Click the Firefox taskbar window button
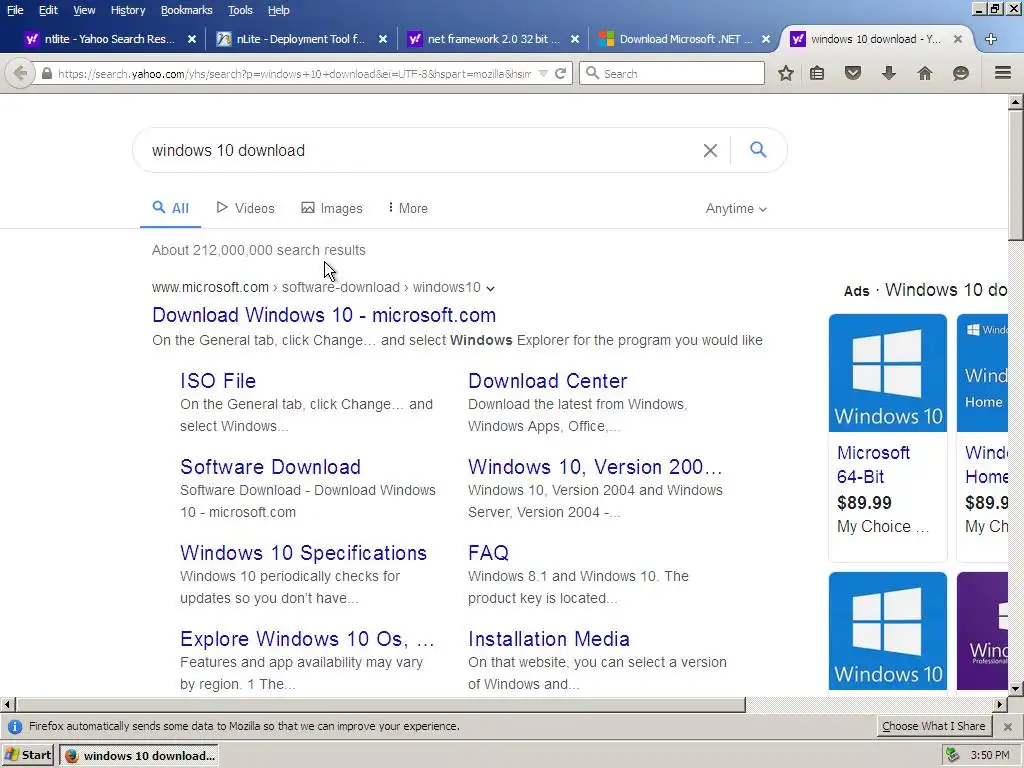The width and height of the screenshot is (1024, 768). tap(138, 756)
